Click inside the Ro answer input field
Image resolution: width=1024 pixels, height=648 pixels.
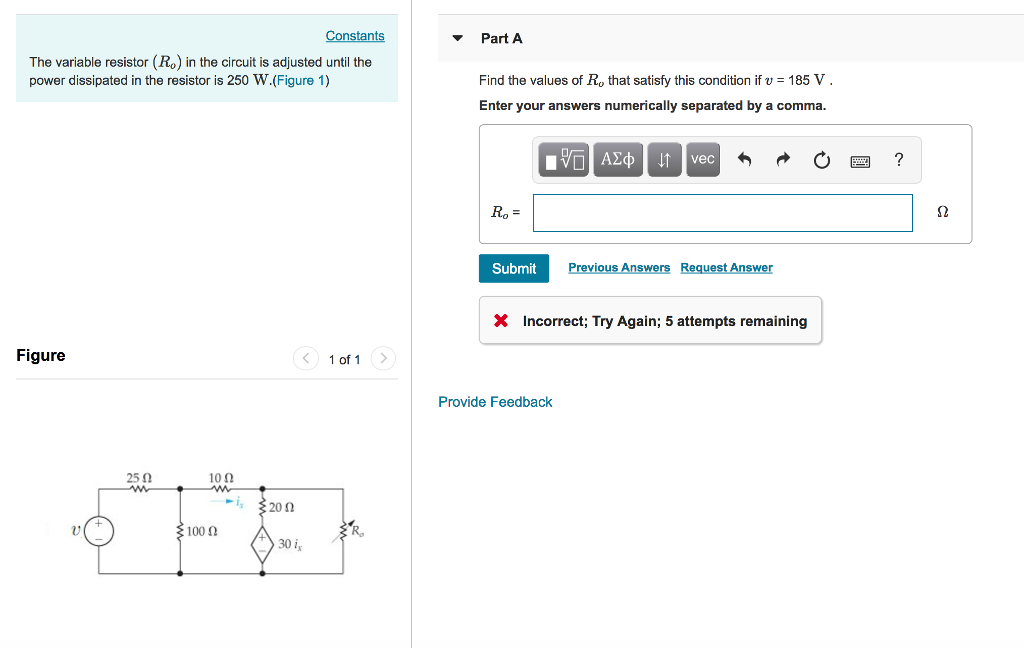tap(722, 212)
